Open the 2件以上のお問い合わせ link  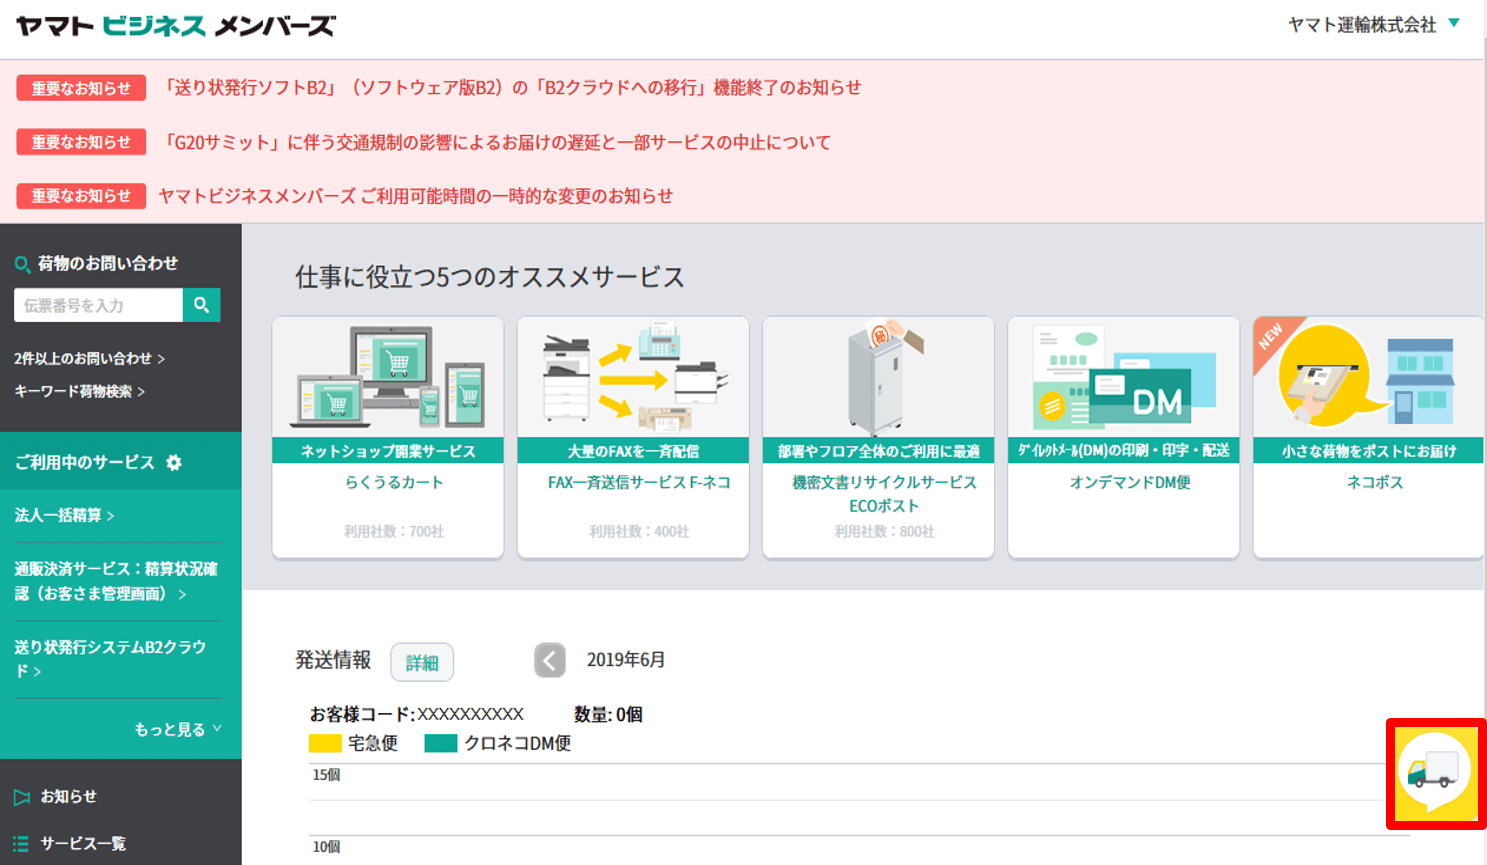[x=90, y=358]
